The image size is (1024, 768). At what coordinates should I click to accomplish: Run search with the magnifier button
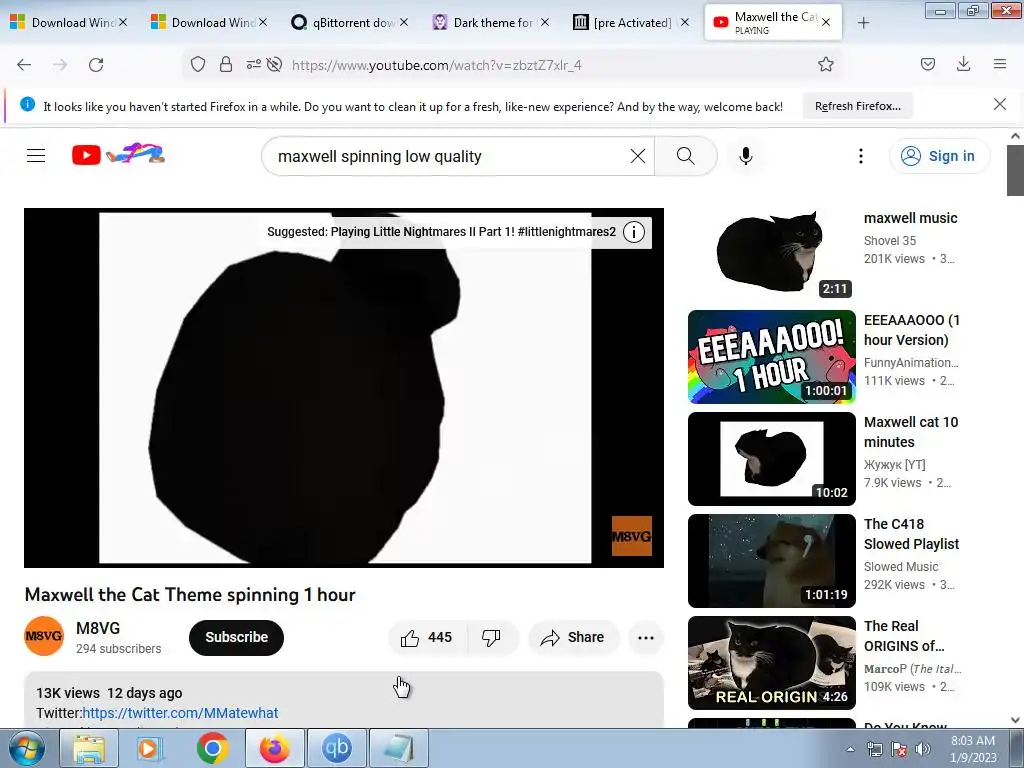coord(686,156)
